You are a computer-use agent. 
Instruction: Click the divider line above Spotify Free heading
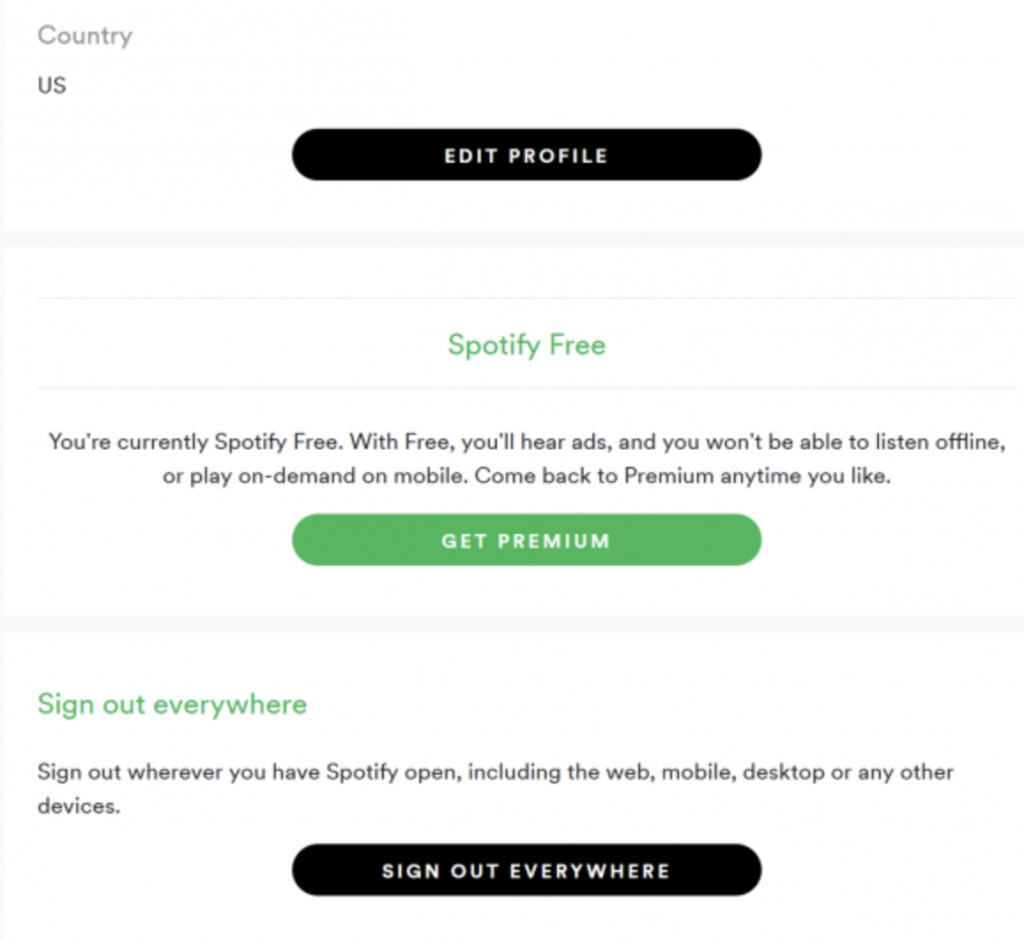[526, 298]
